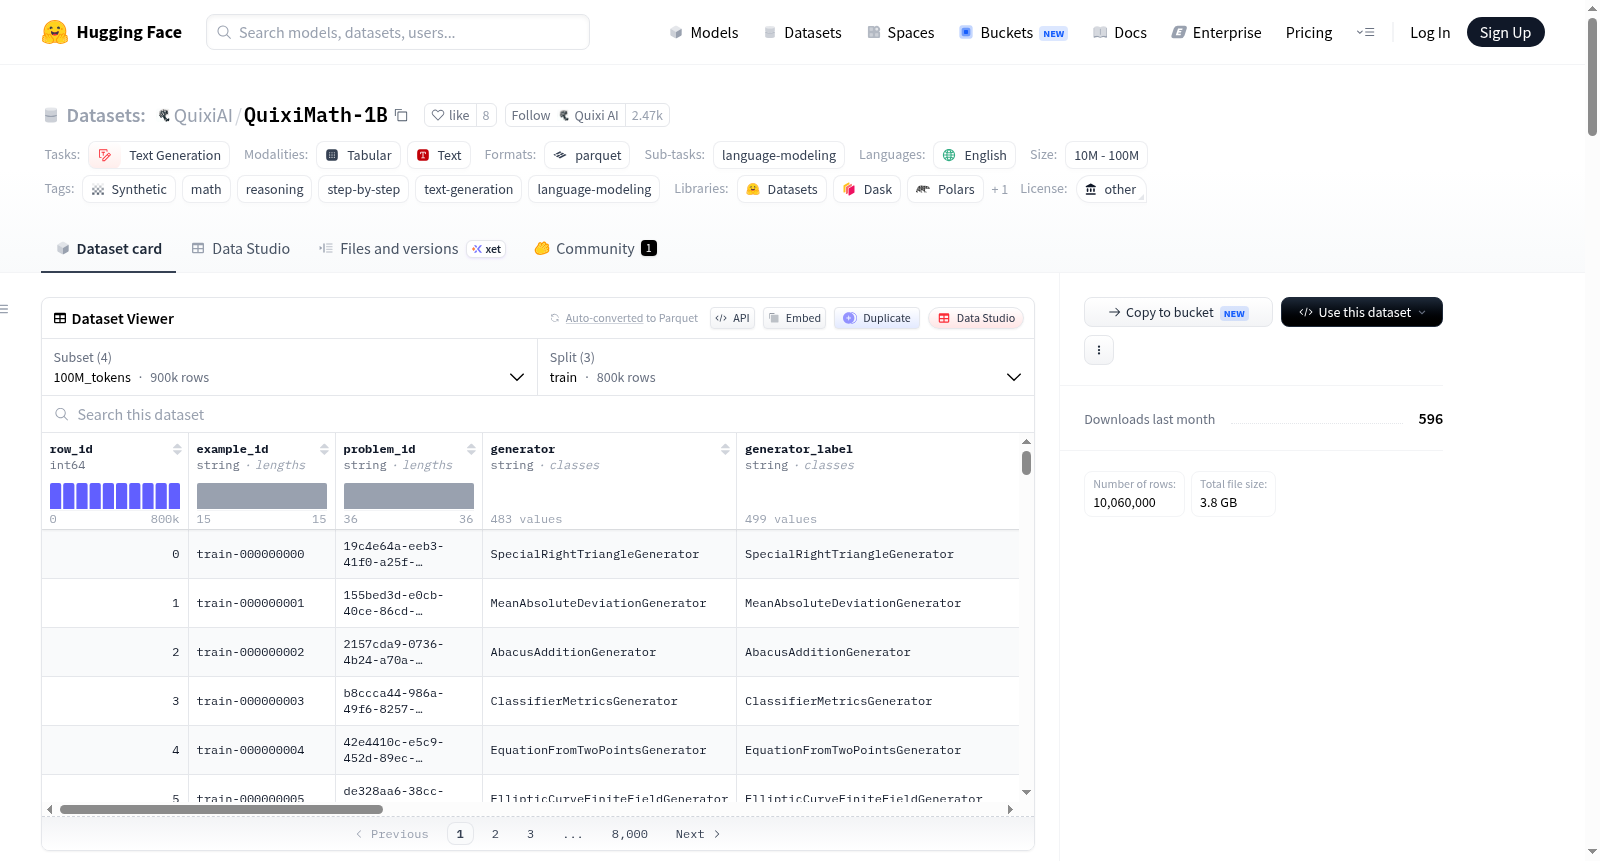Open the Spaces navigation item
This screenshot has height=861, width=1600.
click(901, 32)
